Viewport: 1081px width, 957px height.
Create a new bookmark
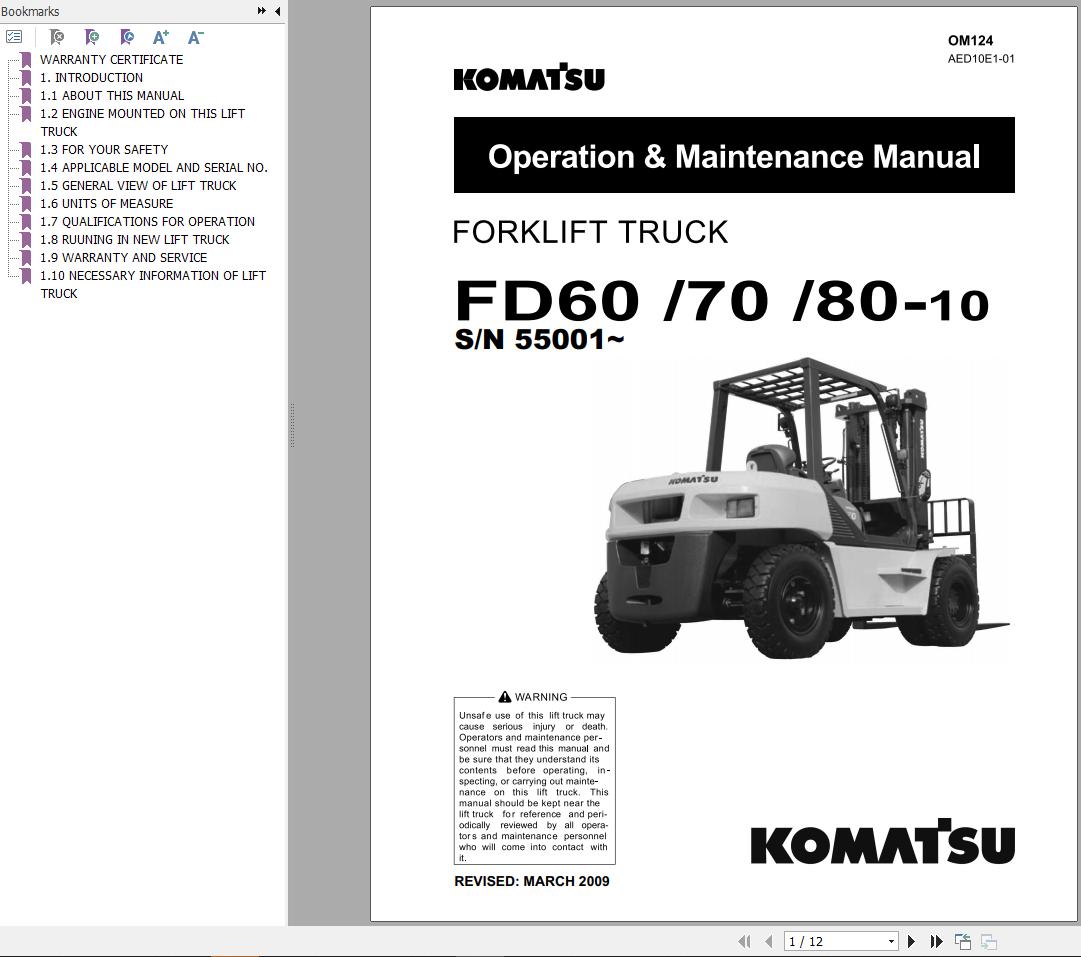coord(91,36)
